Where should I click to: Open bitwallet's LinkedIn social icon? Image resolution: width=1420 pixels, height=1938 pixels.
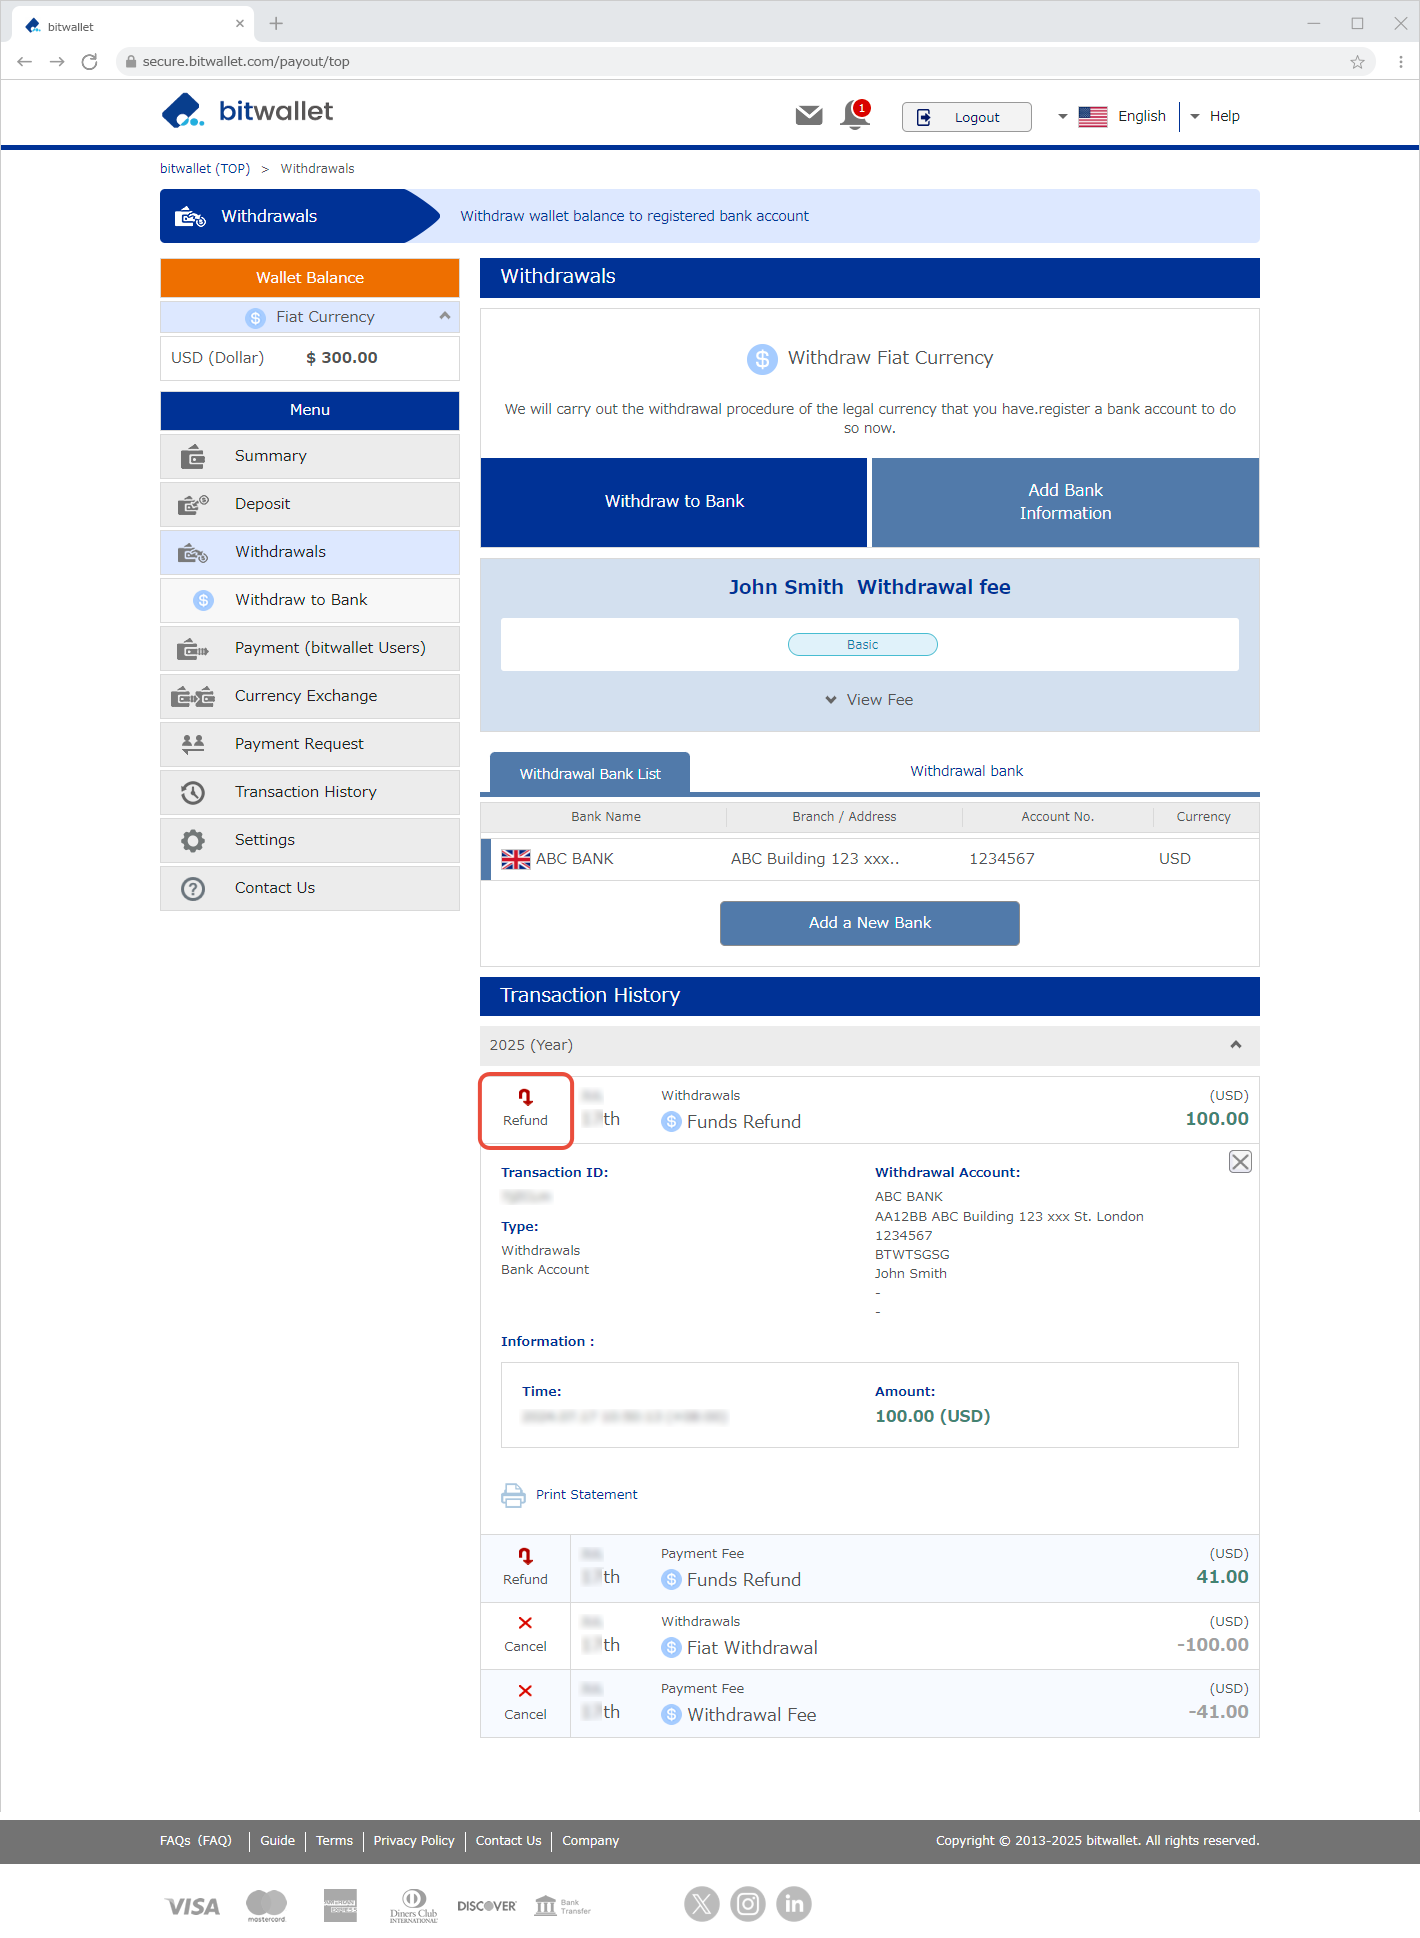(x=794, y=1904)
